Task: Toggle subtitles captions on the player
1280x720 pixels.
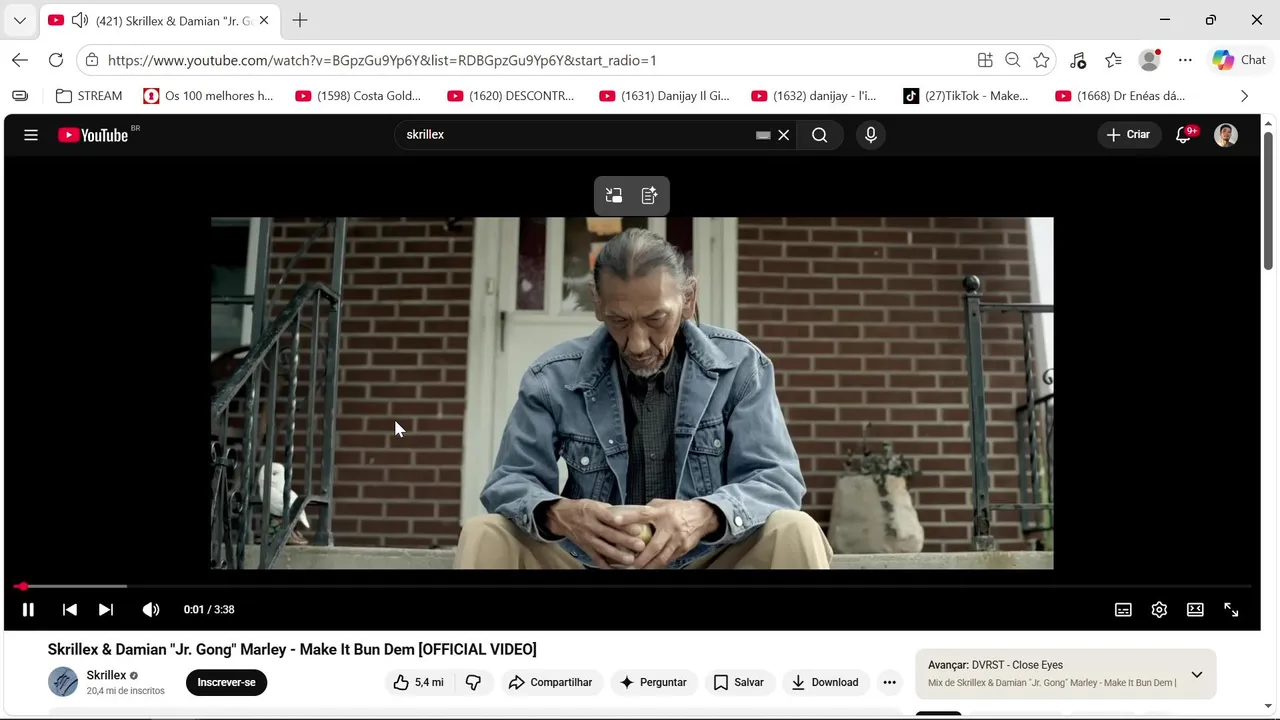Action: [x=1123, y=610]
